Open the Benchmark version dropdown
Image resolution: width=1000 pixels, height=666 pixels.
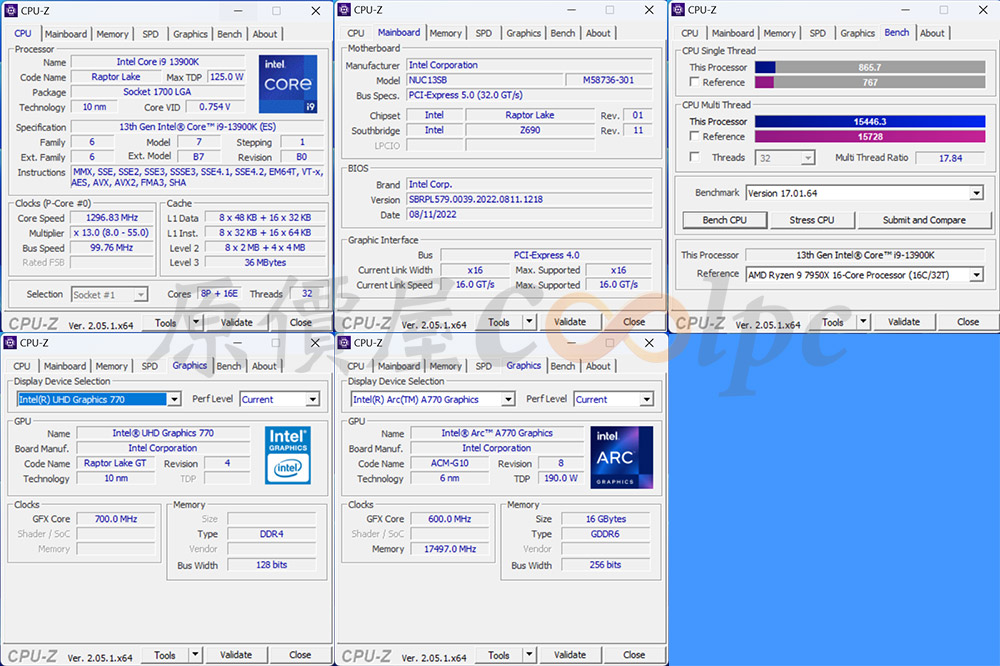pos(976,193)
